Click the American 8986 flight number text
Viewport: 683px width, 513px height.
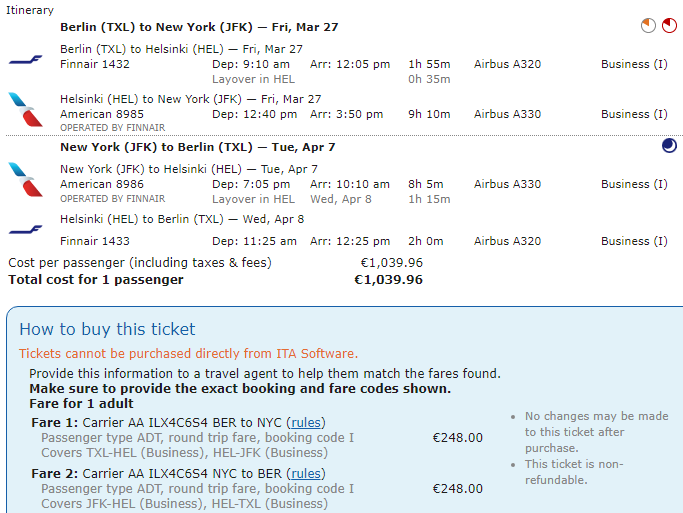pos(102,184)
